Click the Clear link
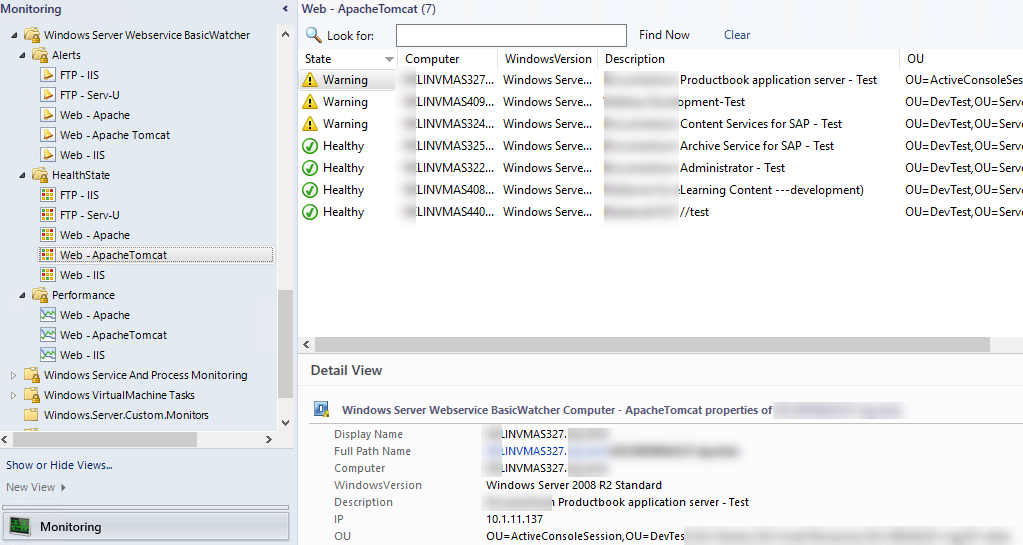 (x=737, y=35)
